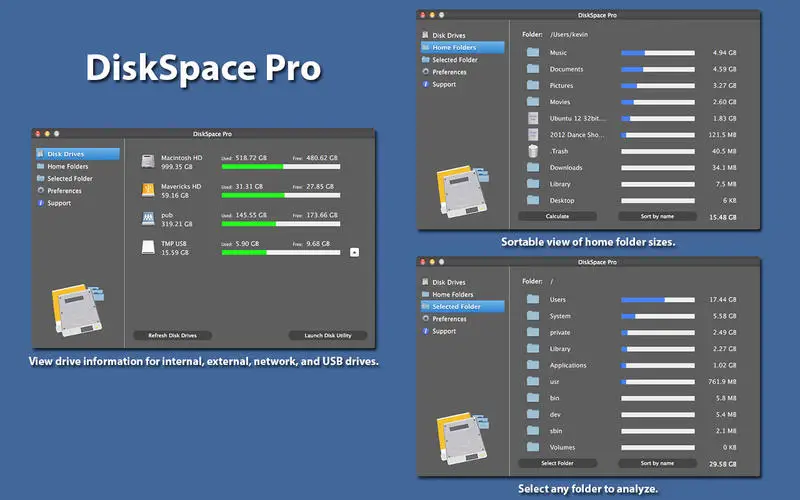Click the Volumes folder icon
Viewport: 800px width, 500px height.
point(533,446)
